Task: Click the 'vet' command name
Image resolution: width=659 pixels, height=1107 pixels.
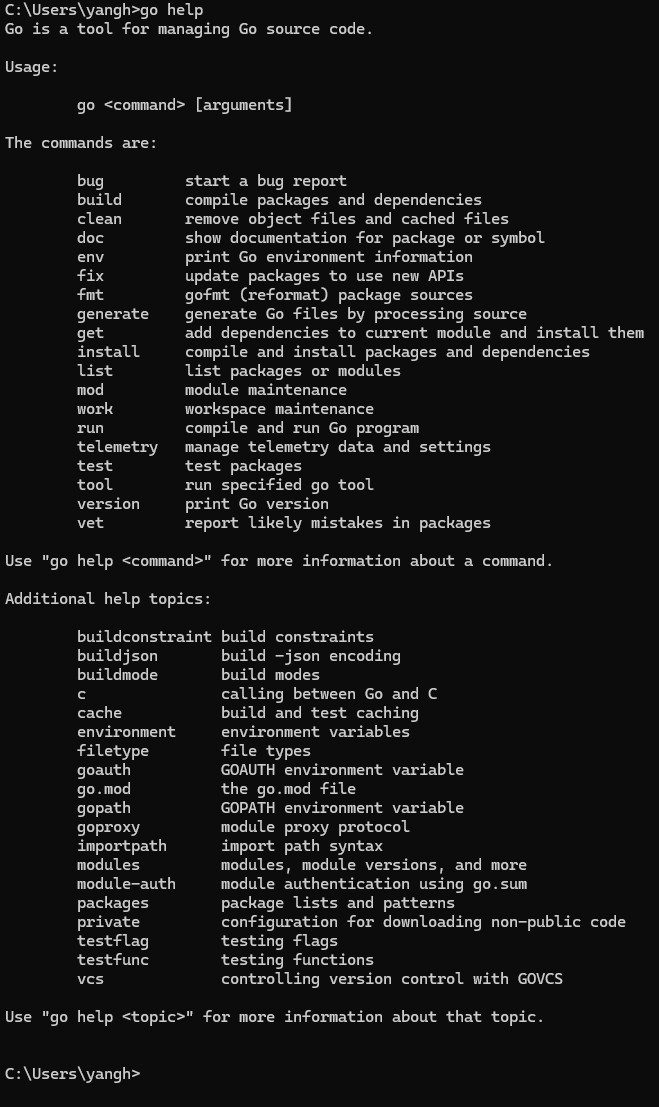Action: pyautogui.click(x=90, y=523)
